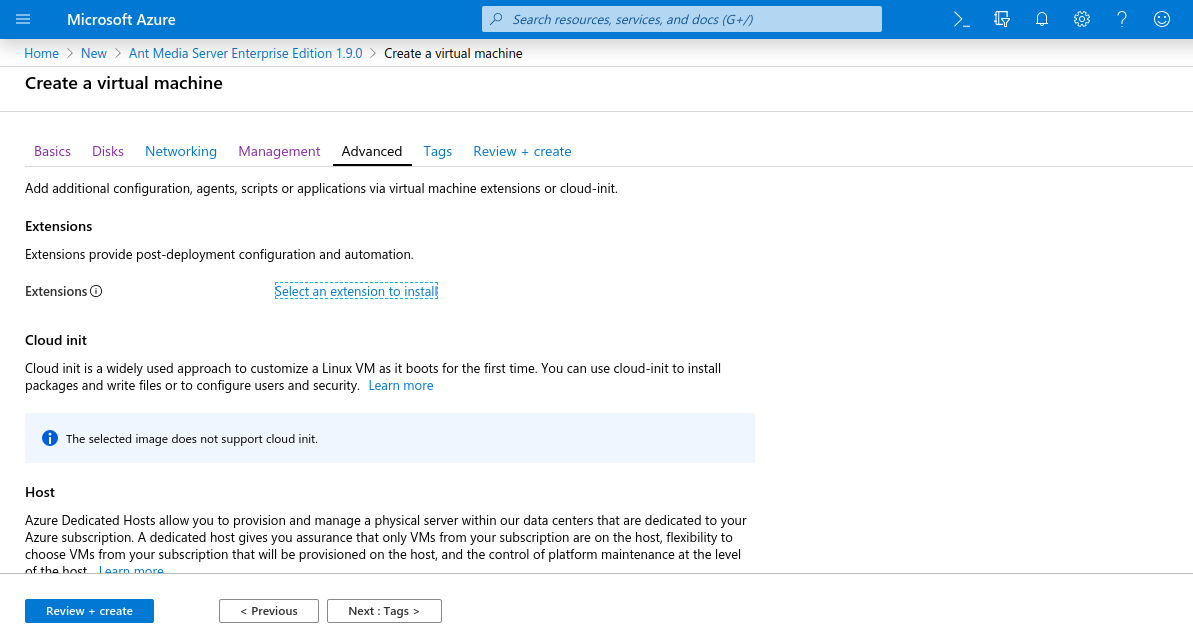The width and height of the screenshot is (1193, 639).
Task: Switch to the Basics tab
Action: [x=52, y=151]
